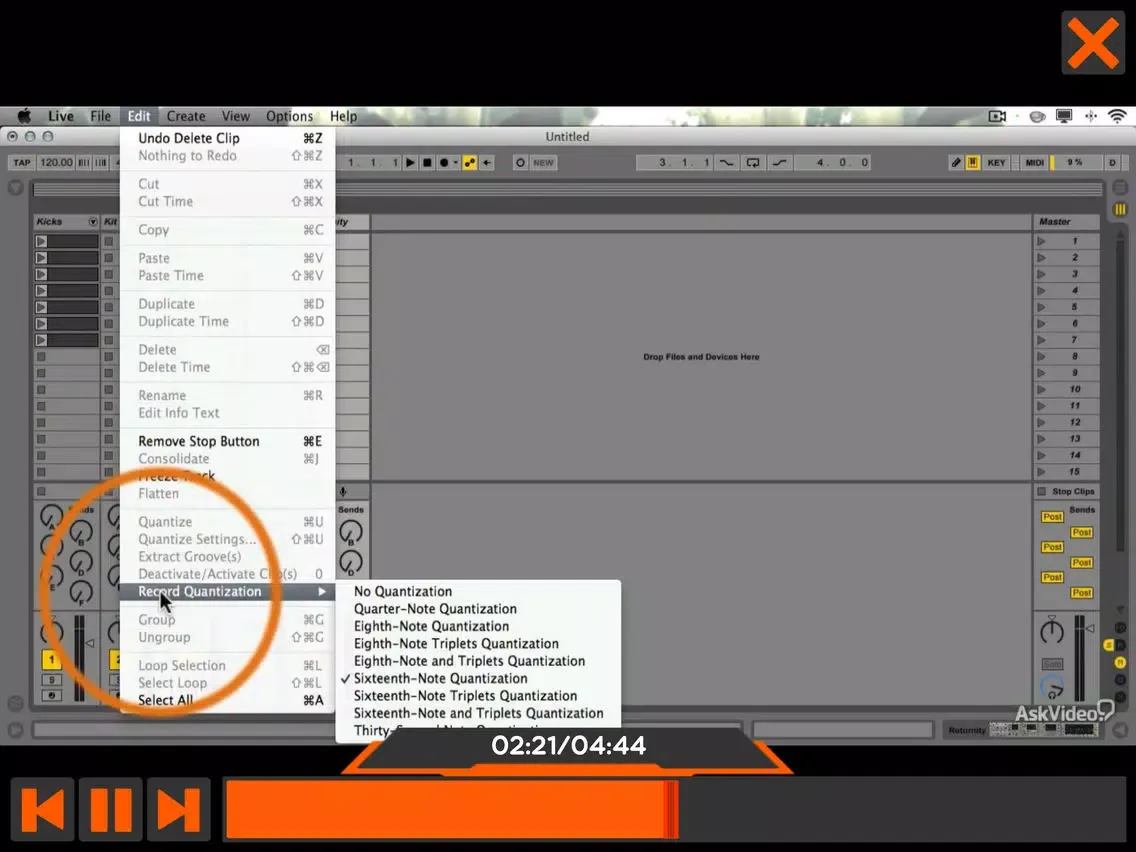This screenshot has height=852, width=1136.
Task: Close the video player with the orange X
Action: tap(1093, 43)
